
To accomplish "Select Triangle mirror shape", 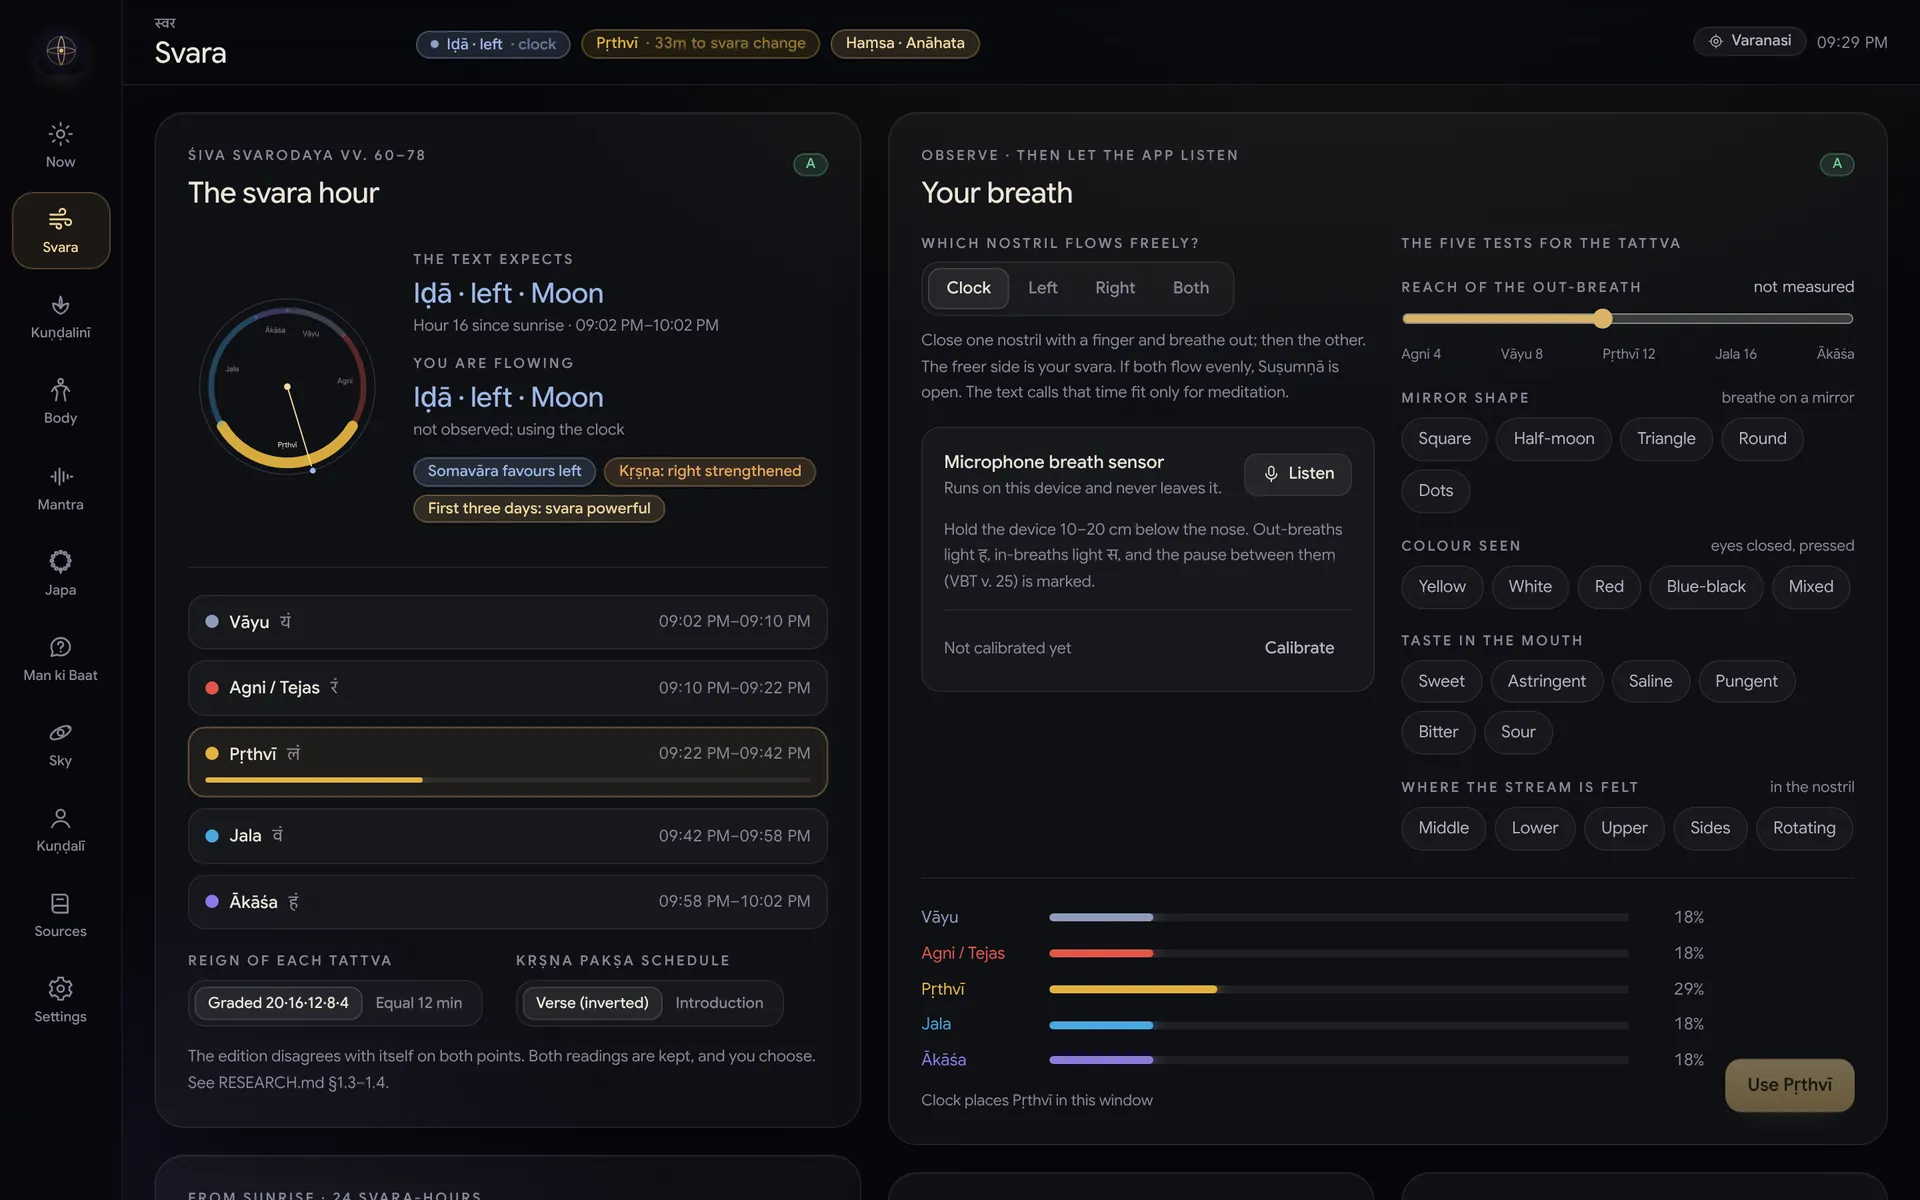I will click(1666, 439).
